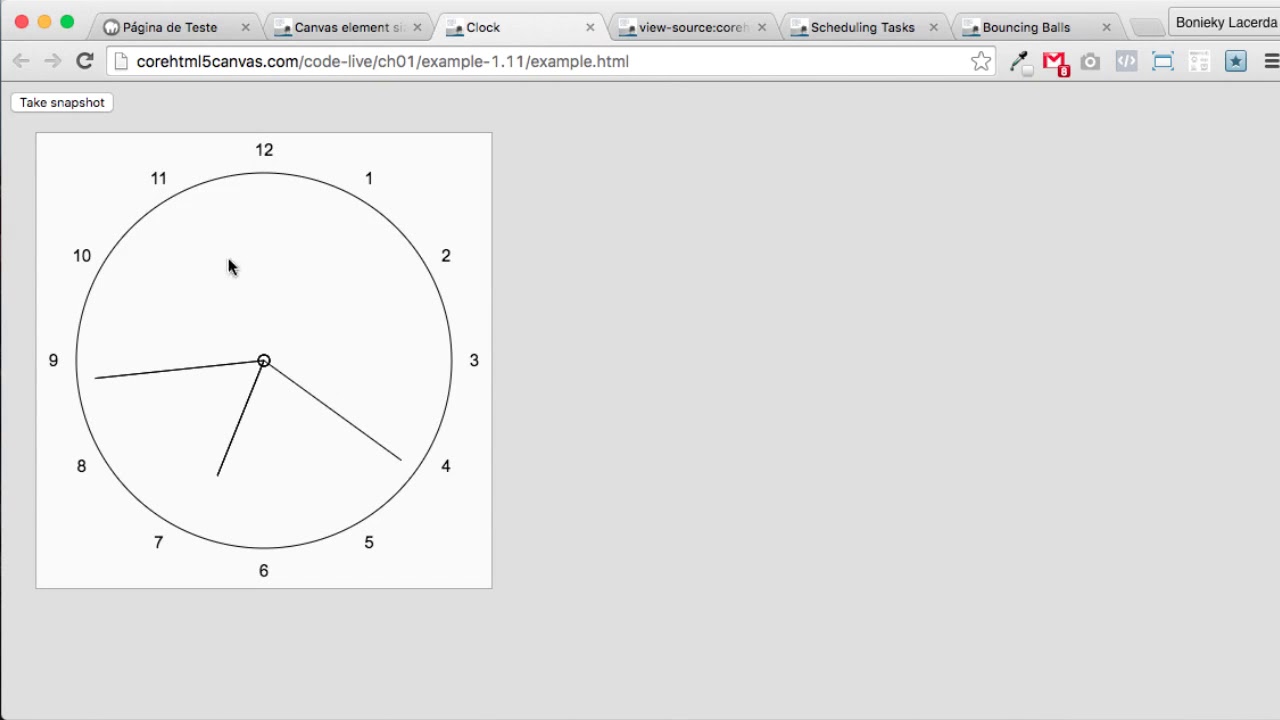The width and height of the screenshot is (1280, 720).
Task: Click the number 7 on clock
Action: (158, 542)
